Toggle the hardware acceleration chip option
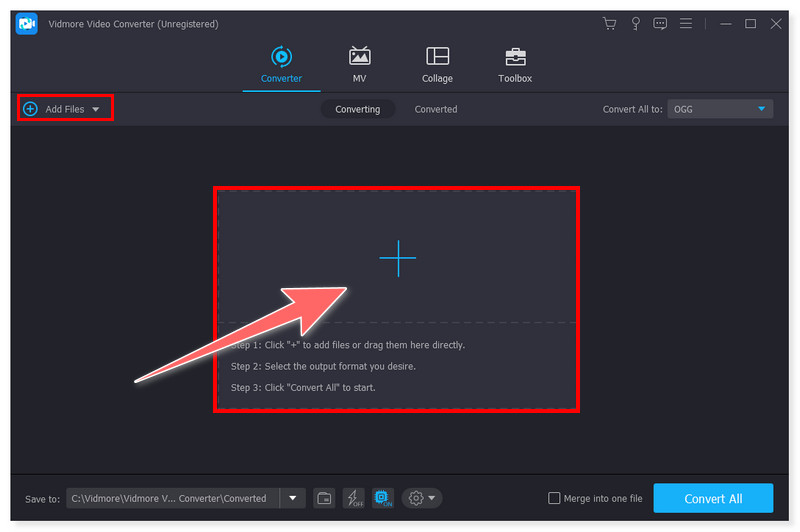This screenshot has height=532, width=800. click(382, 498)
